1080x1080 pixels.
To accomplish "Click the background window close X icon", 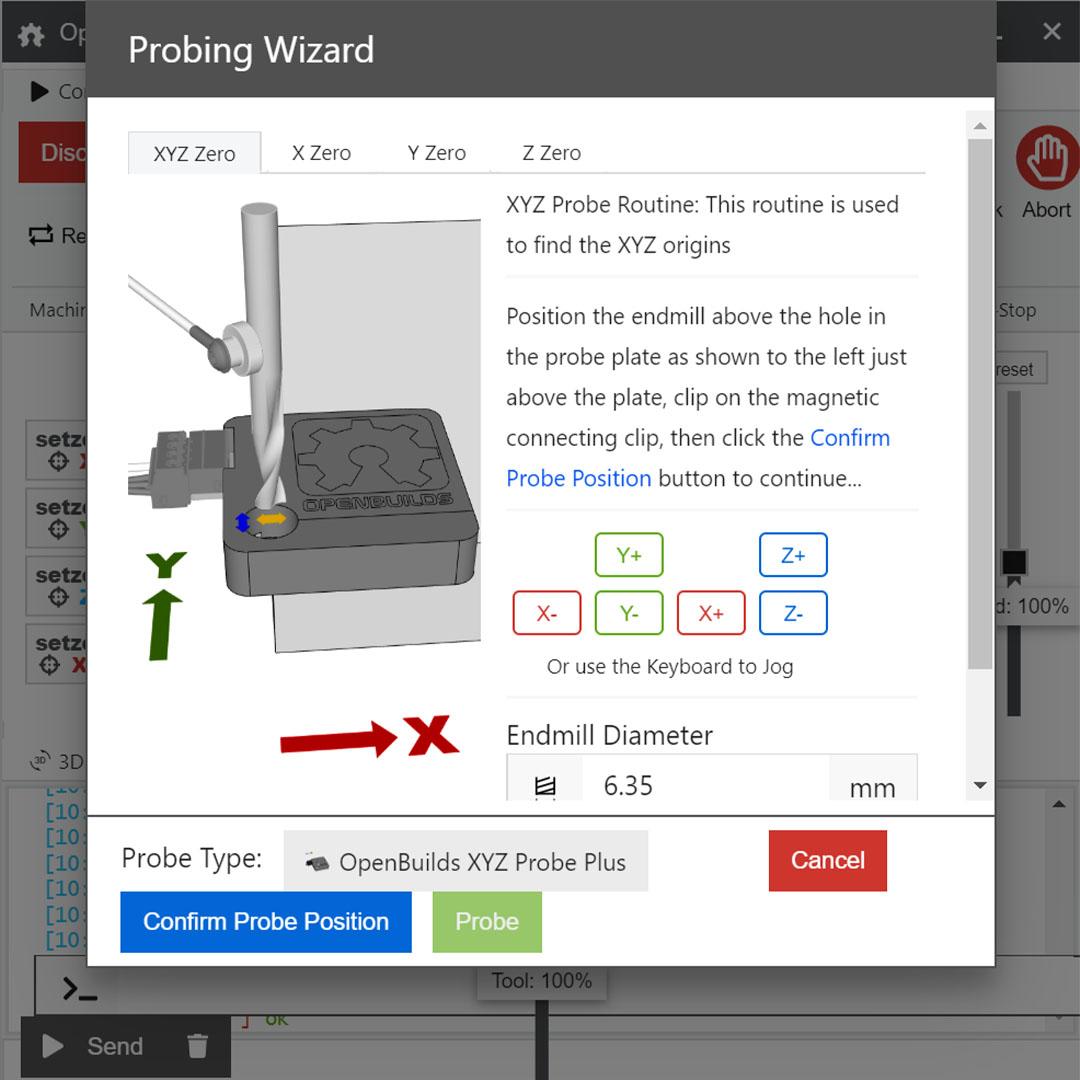I will pos(1052,31).
